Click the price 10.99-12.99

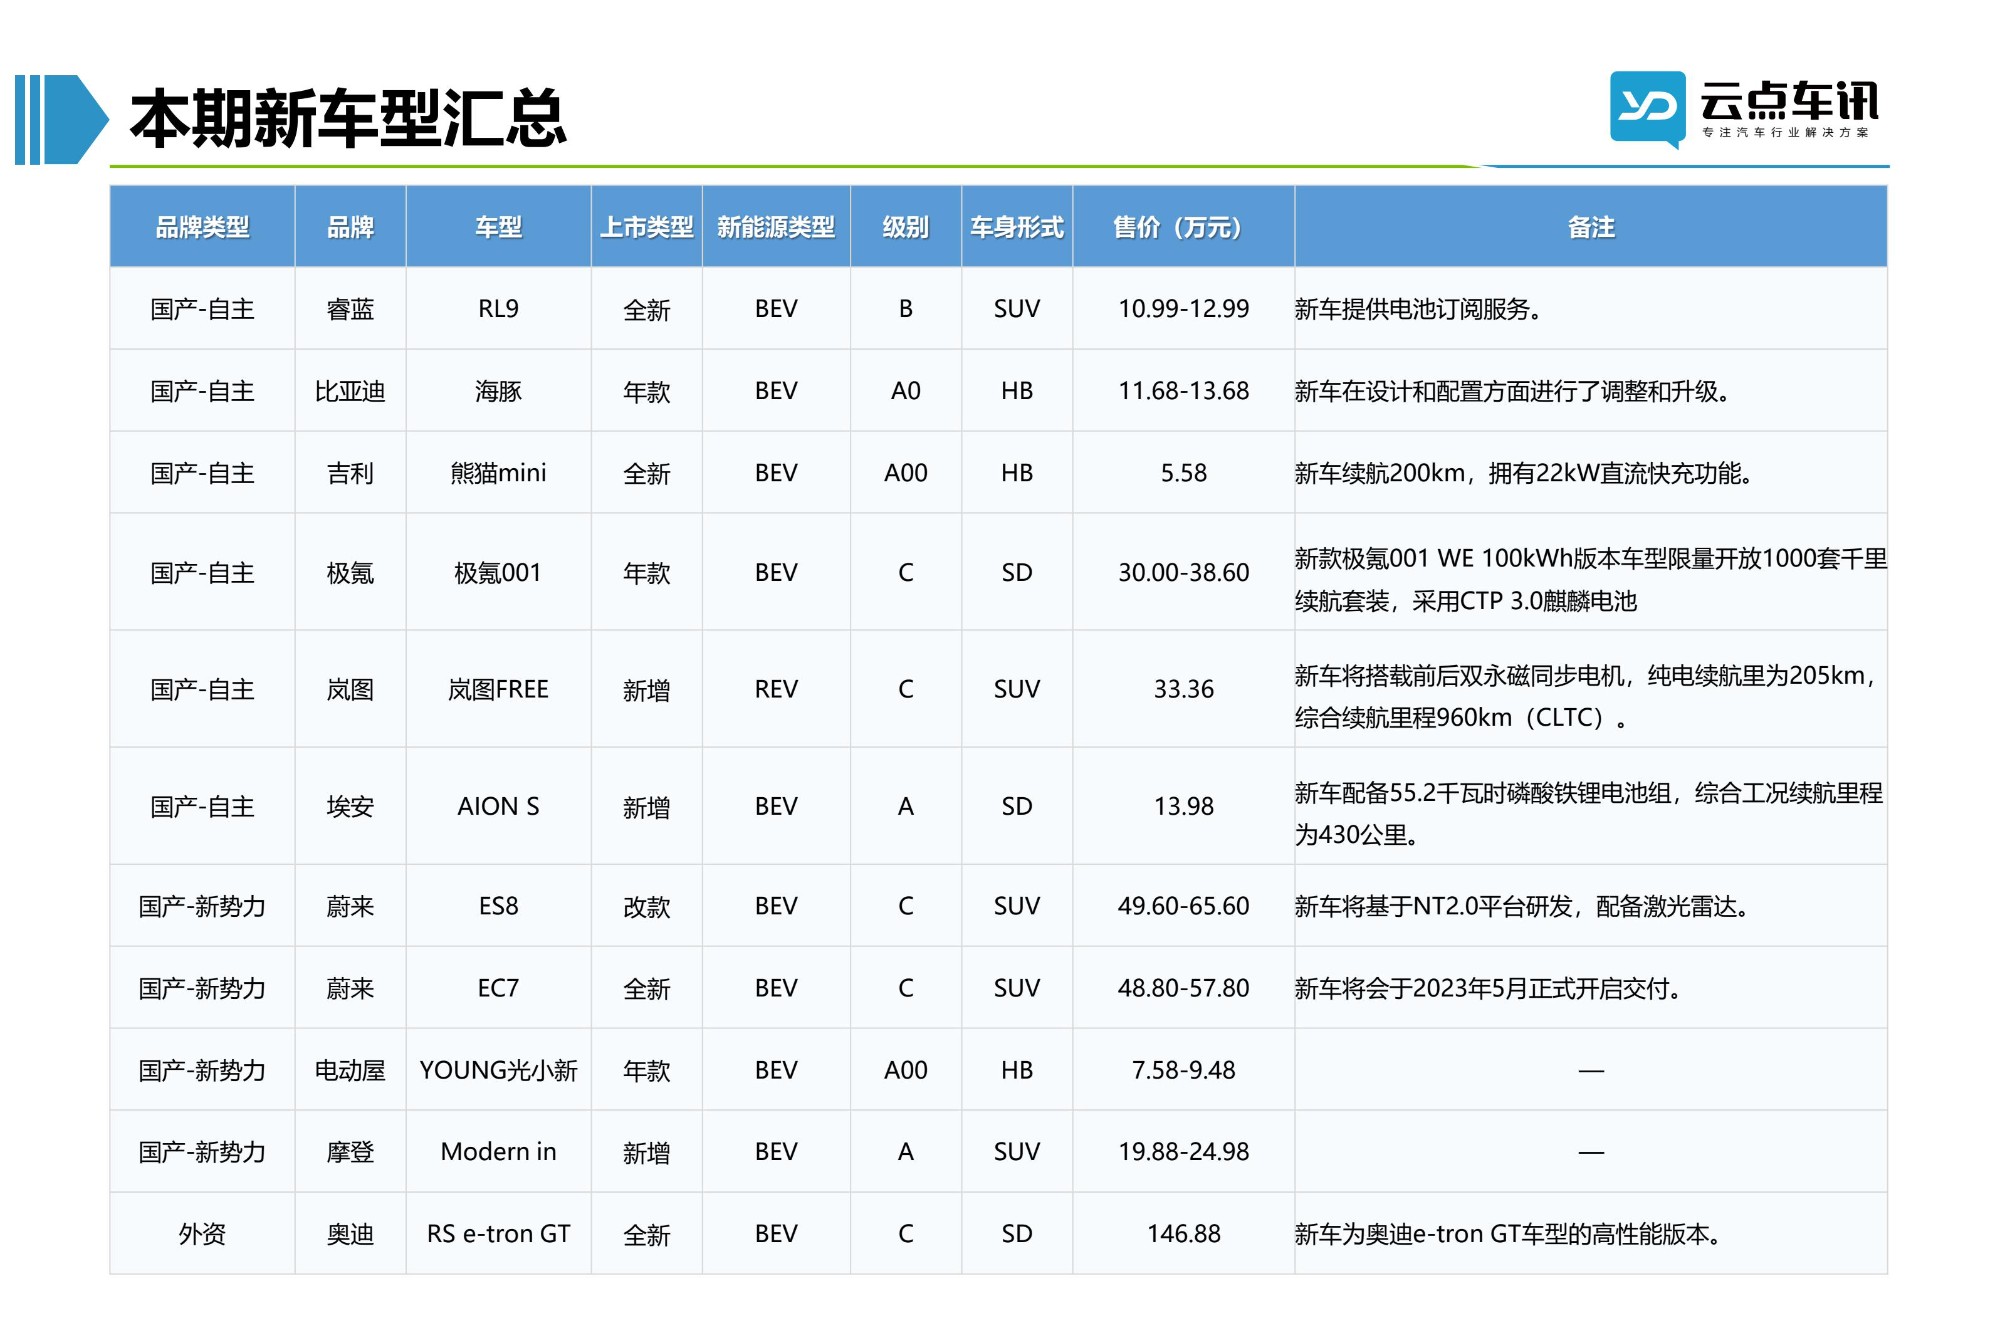(1184, 309)
